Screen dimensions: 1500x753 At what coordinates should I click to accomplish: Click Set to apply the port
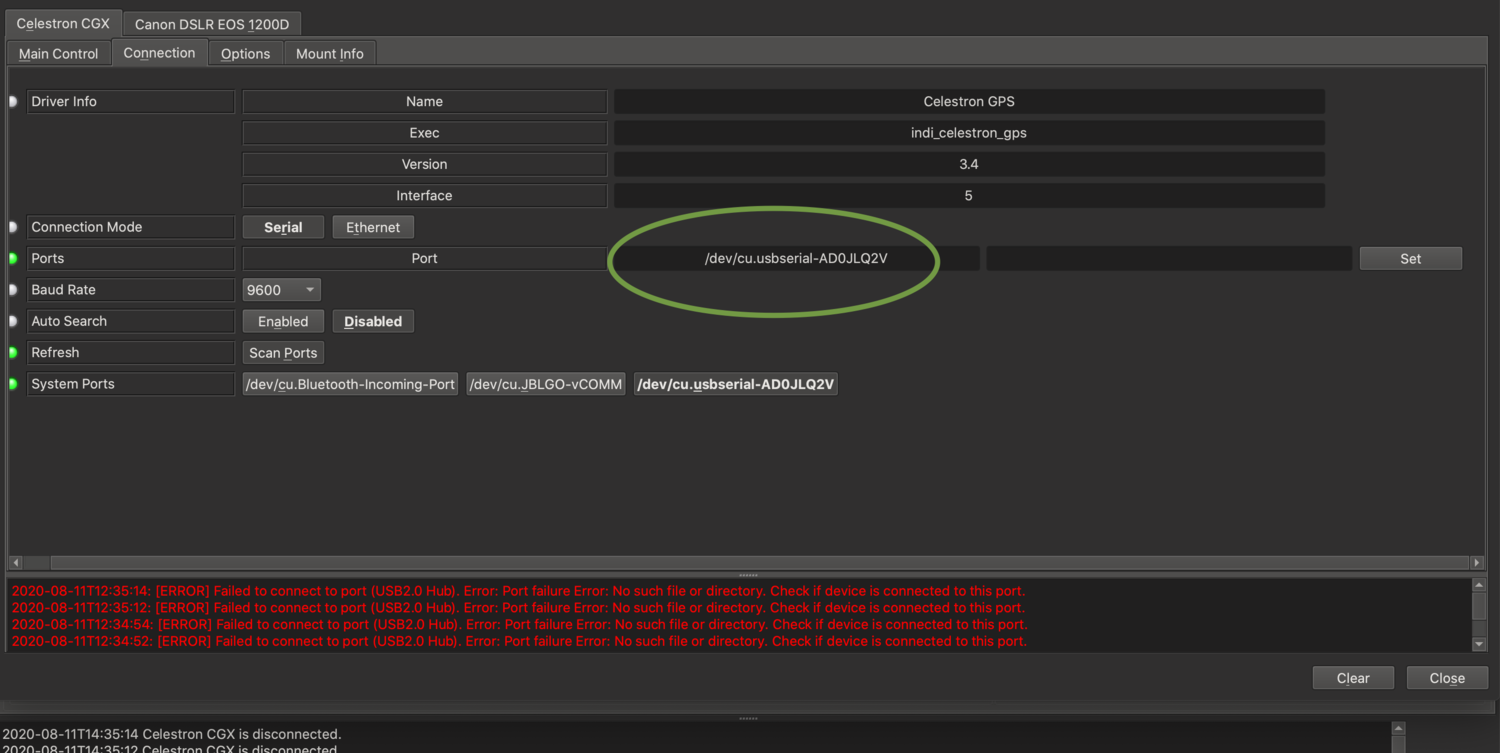[1411, 258]
